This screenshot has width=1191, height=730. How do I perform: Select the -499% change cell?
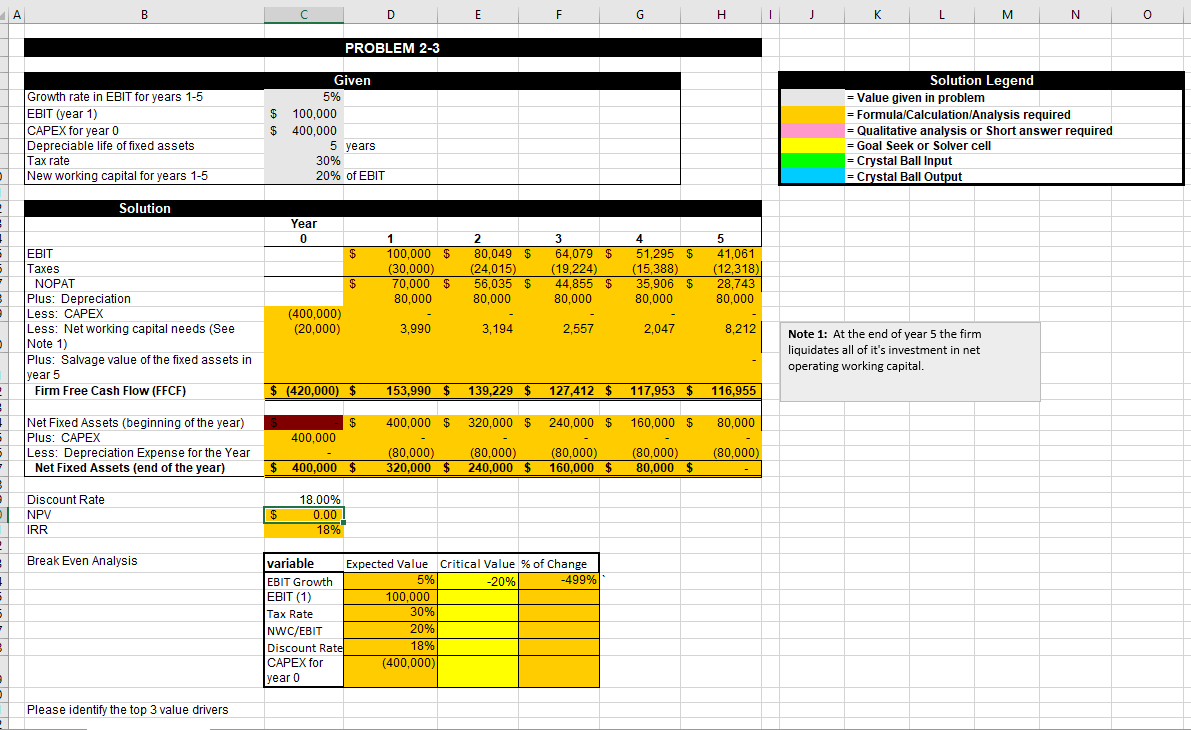[x=558, y=580]
